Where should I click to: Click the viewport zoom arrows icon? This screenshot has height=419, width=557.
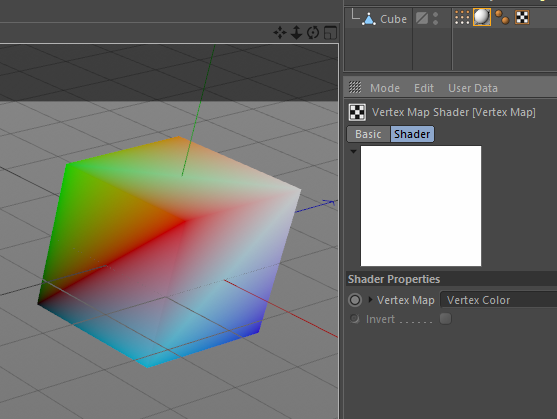296,33
